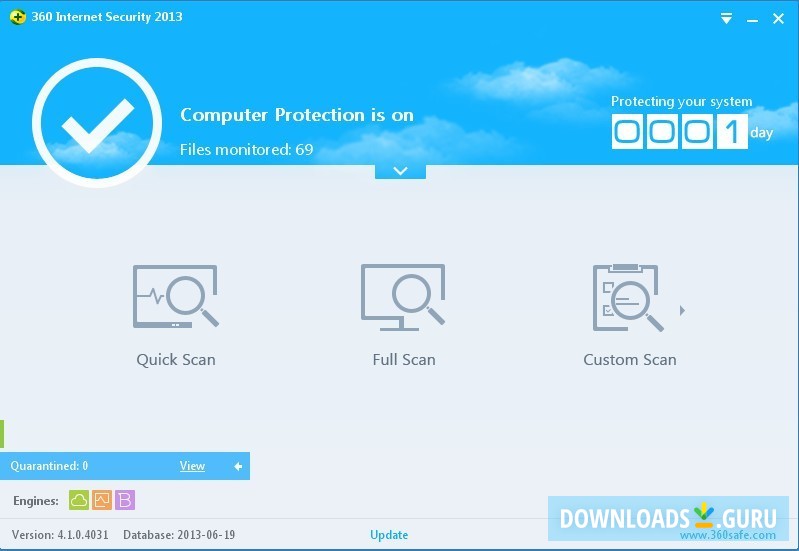Close the 360 Internet Security window
This screenshot has height=551, width=799.
778,19
